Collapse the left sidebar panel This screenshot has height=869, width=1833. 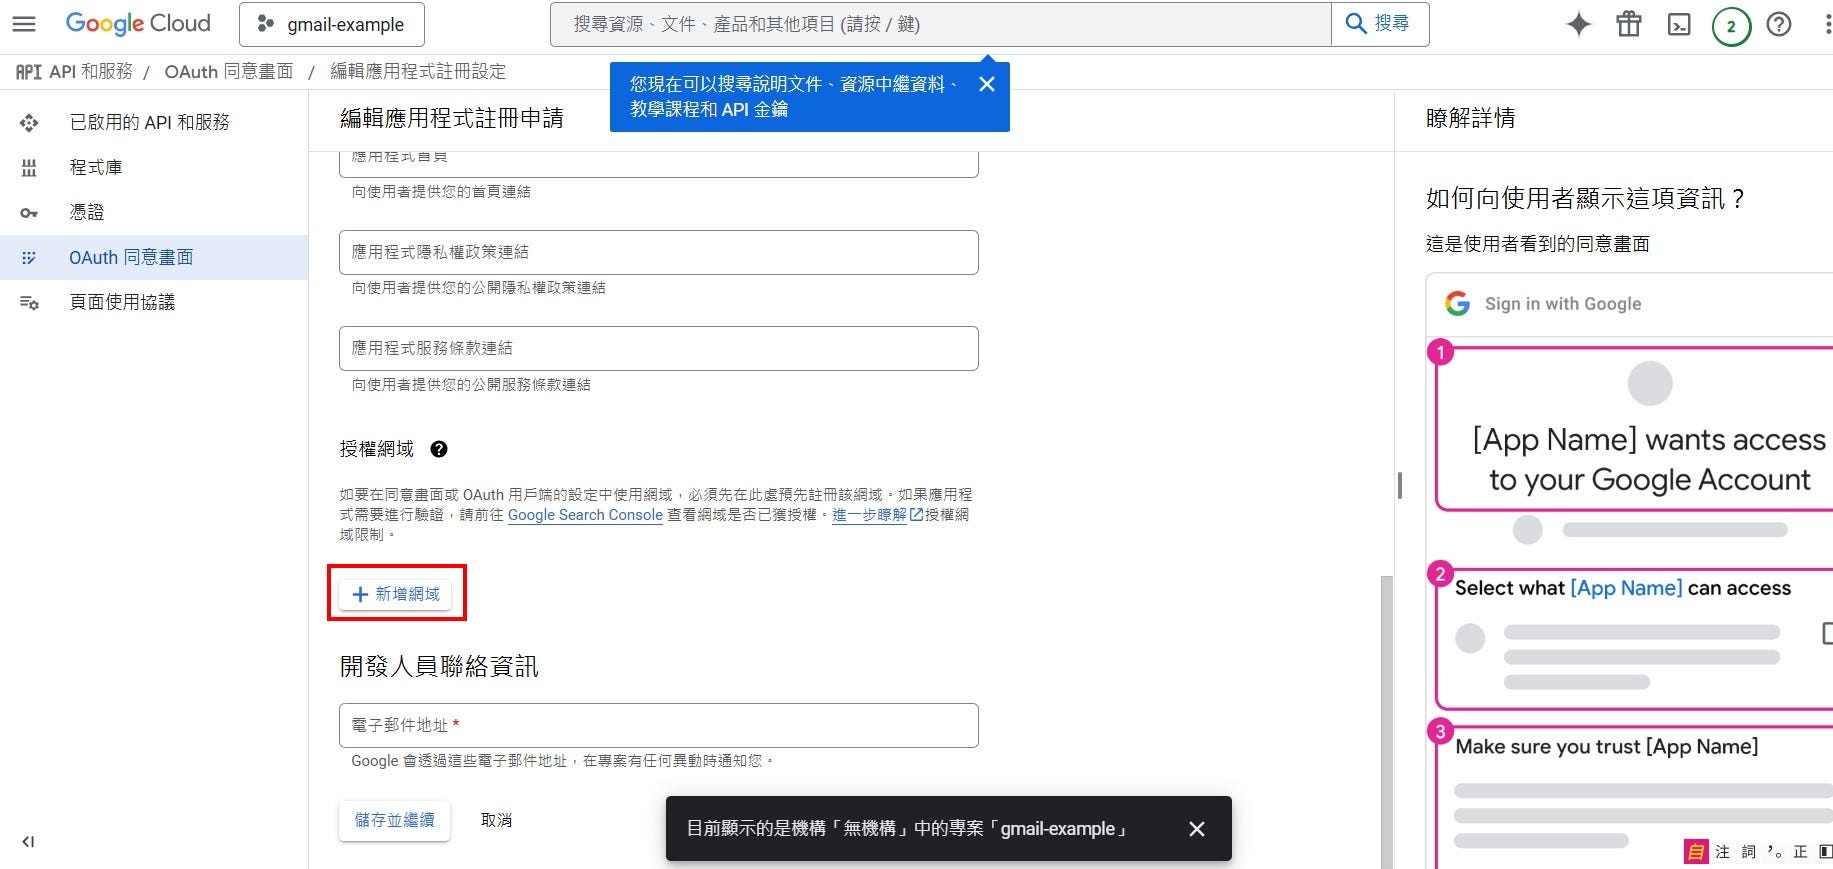click(28, 842)
